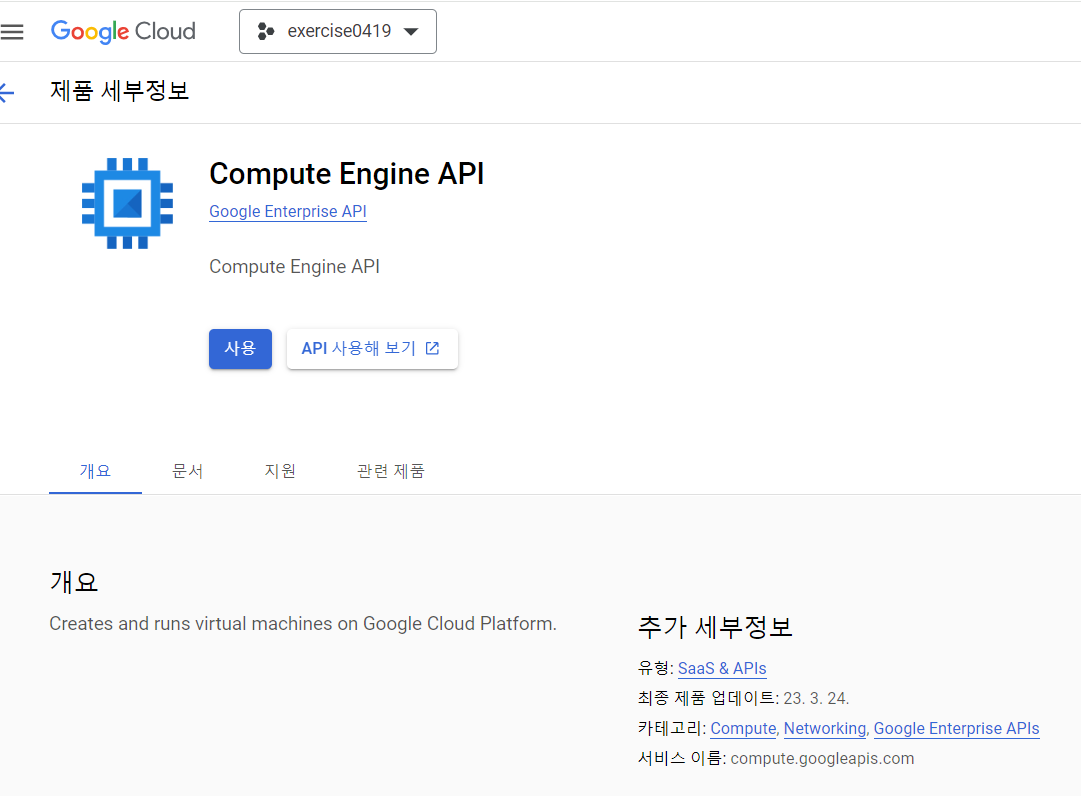Open the Networking category link
This screenshot has width=1081, height=796.
tap(825, 728)
